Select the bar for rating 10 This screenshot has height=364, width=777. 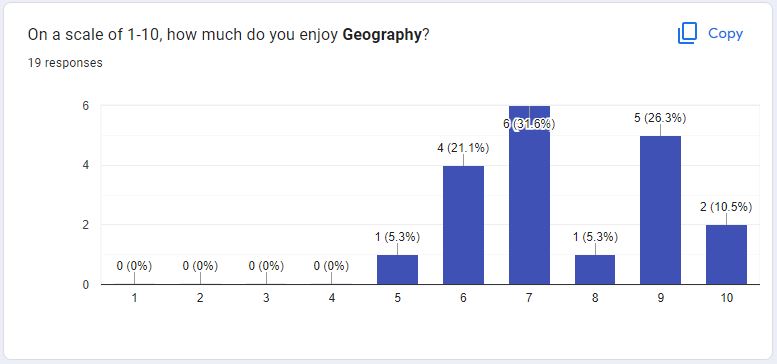726,255
